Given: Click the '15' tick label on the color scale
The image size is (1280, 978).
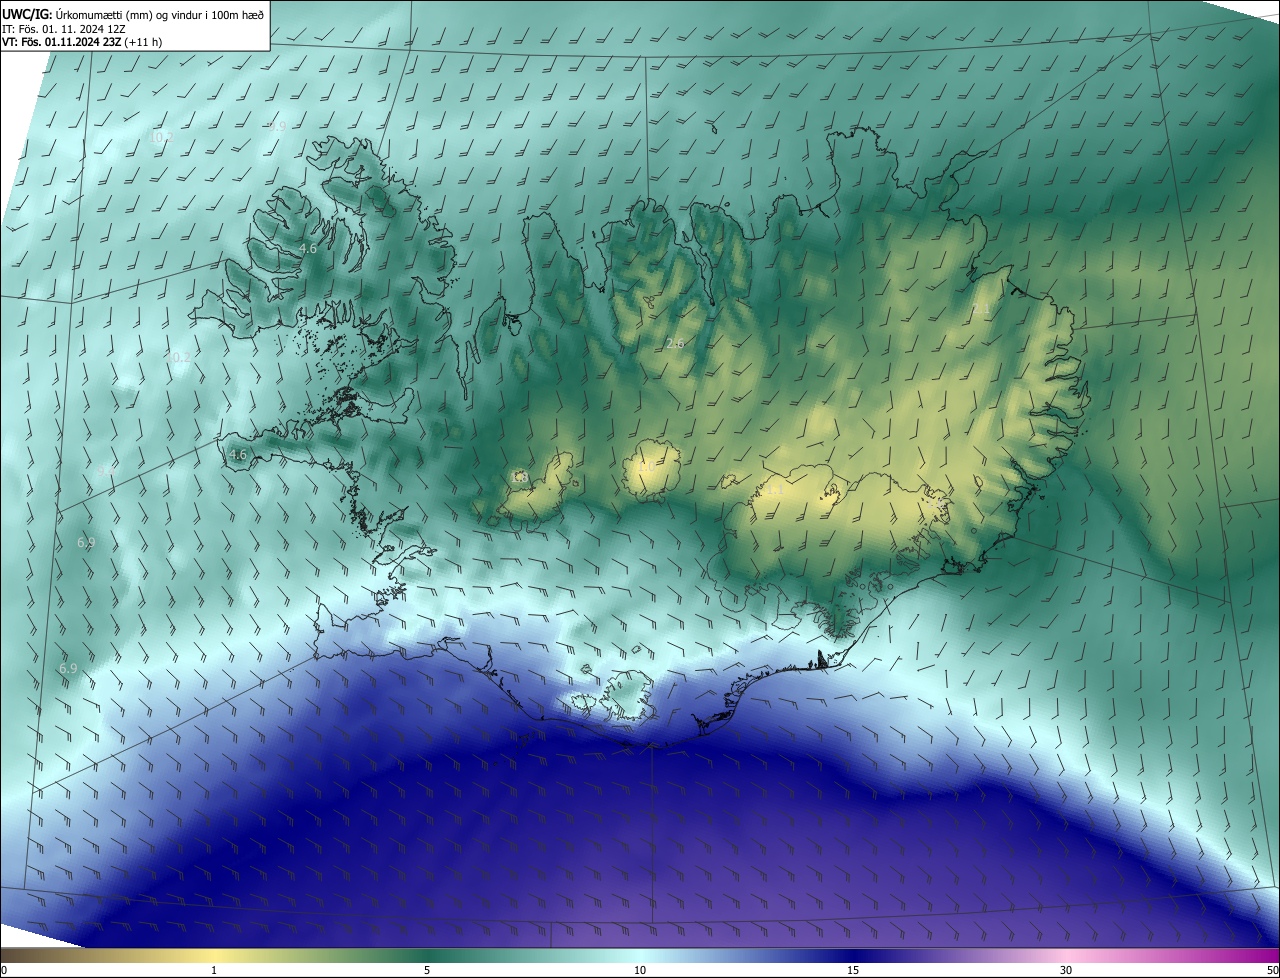Looking at the screenshot, I should point(853,970).
